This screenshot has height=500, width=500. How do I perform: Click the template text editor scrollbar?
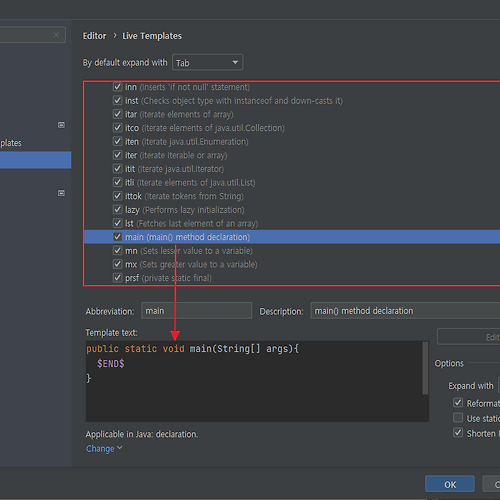coord(425,368)
